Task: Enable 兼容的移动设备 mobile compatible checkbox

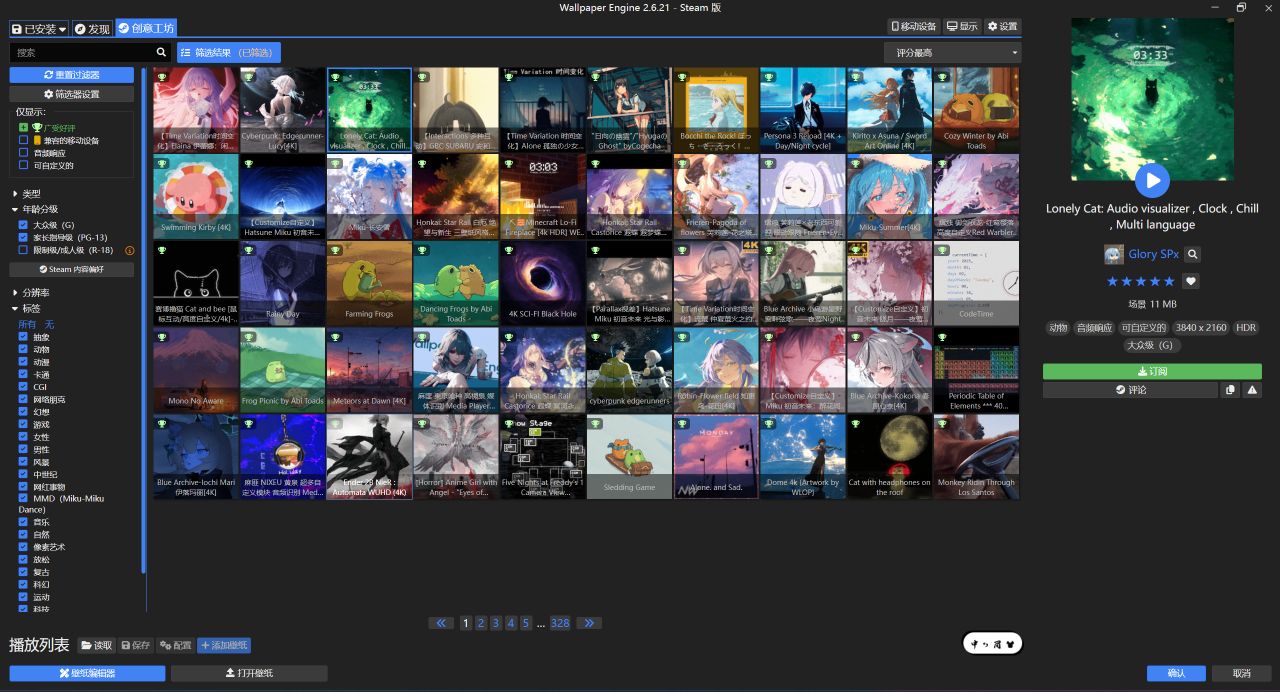Action: 23,140
